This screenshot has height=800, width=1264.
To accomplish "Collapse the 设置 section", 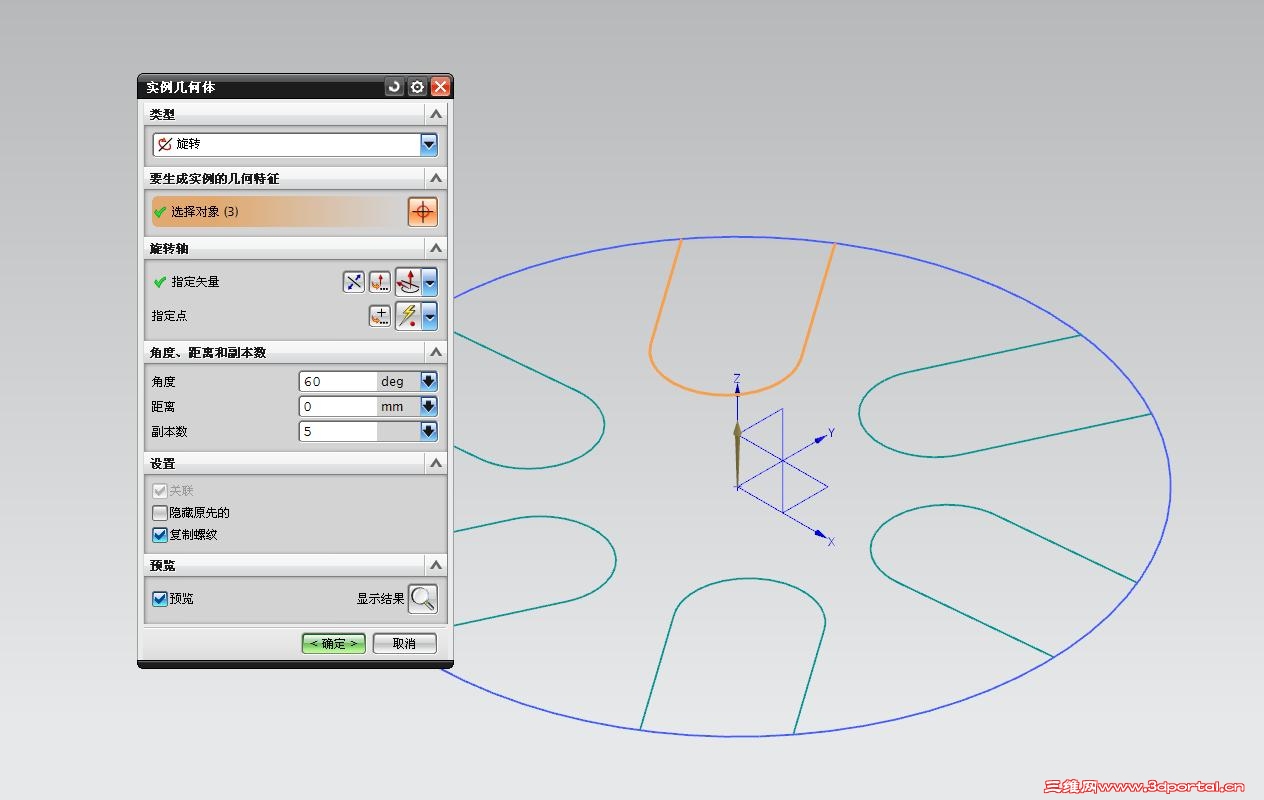I will (x=435, y=464).
